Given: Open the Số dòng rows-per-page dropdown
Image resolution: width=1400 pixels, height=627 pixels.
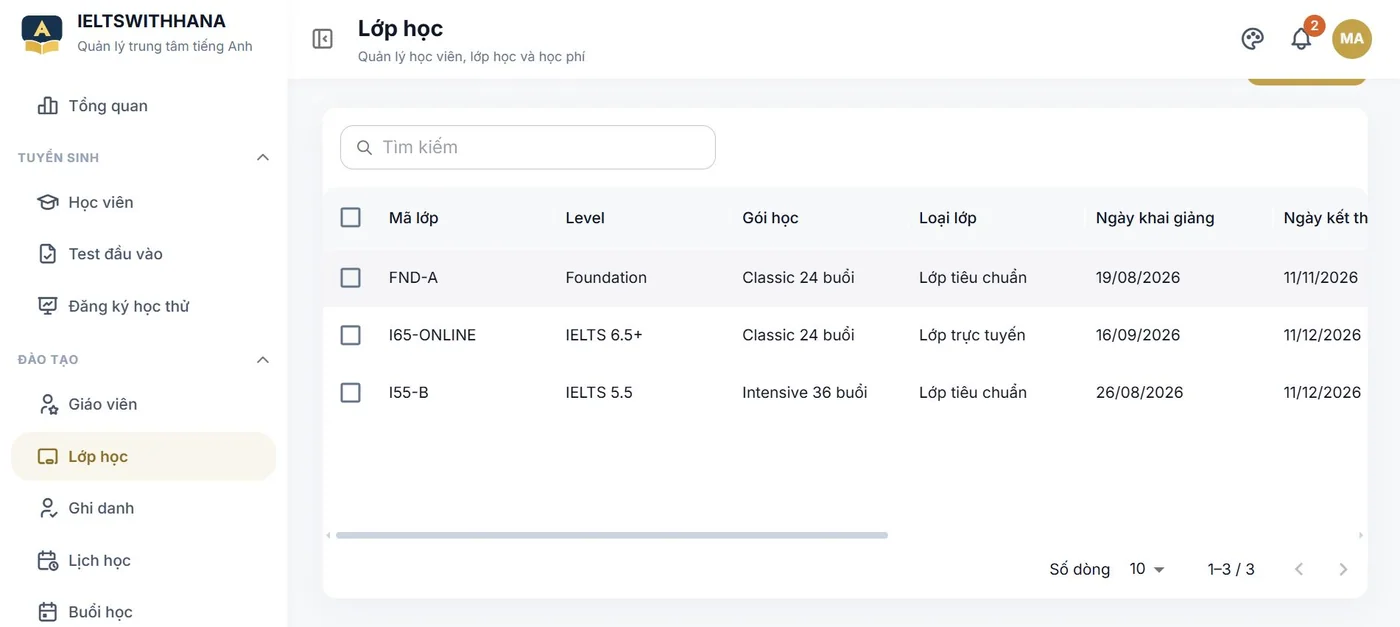Looking at the screenshot, I should [1147, 569].
